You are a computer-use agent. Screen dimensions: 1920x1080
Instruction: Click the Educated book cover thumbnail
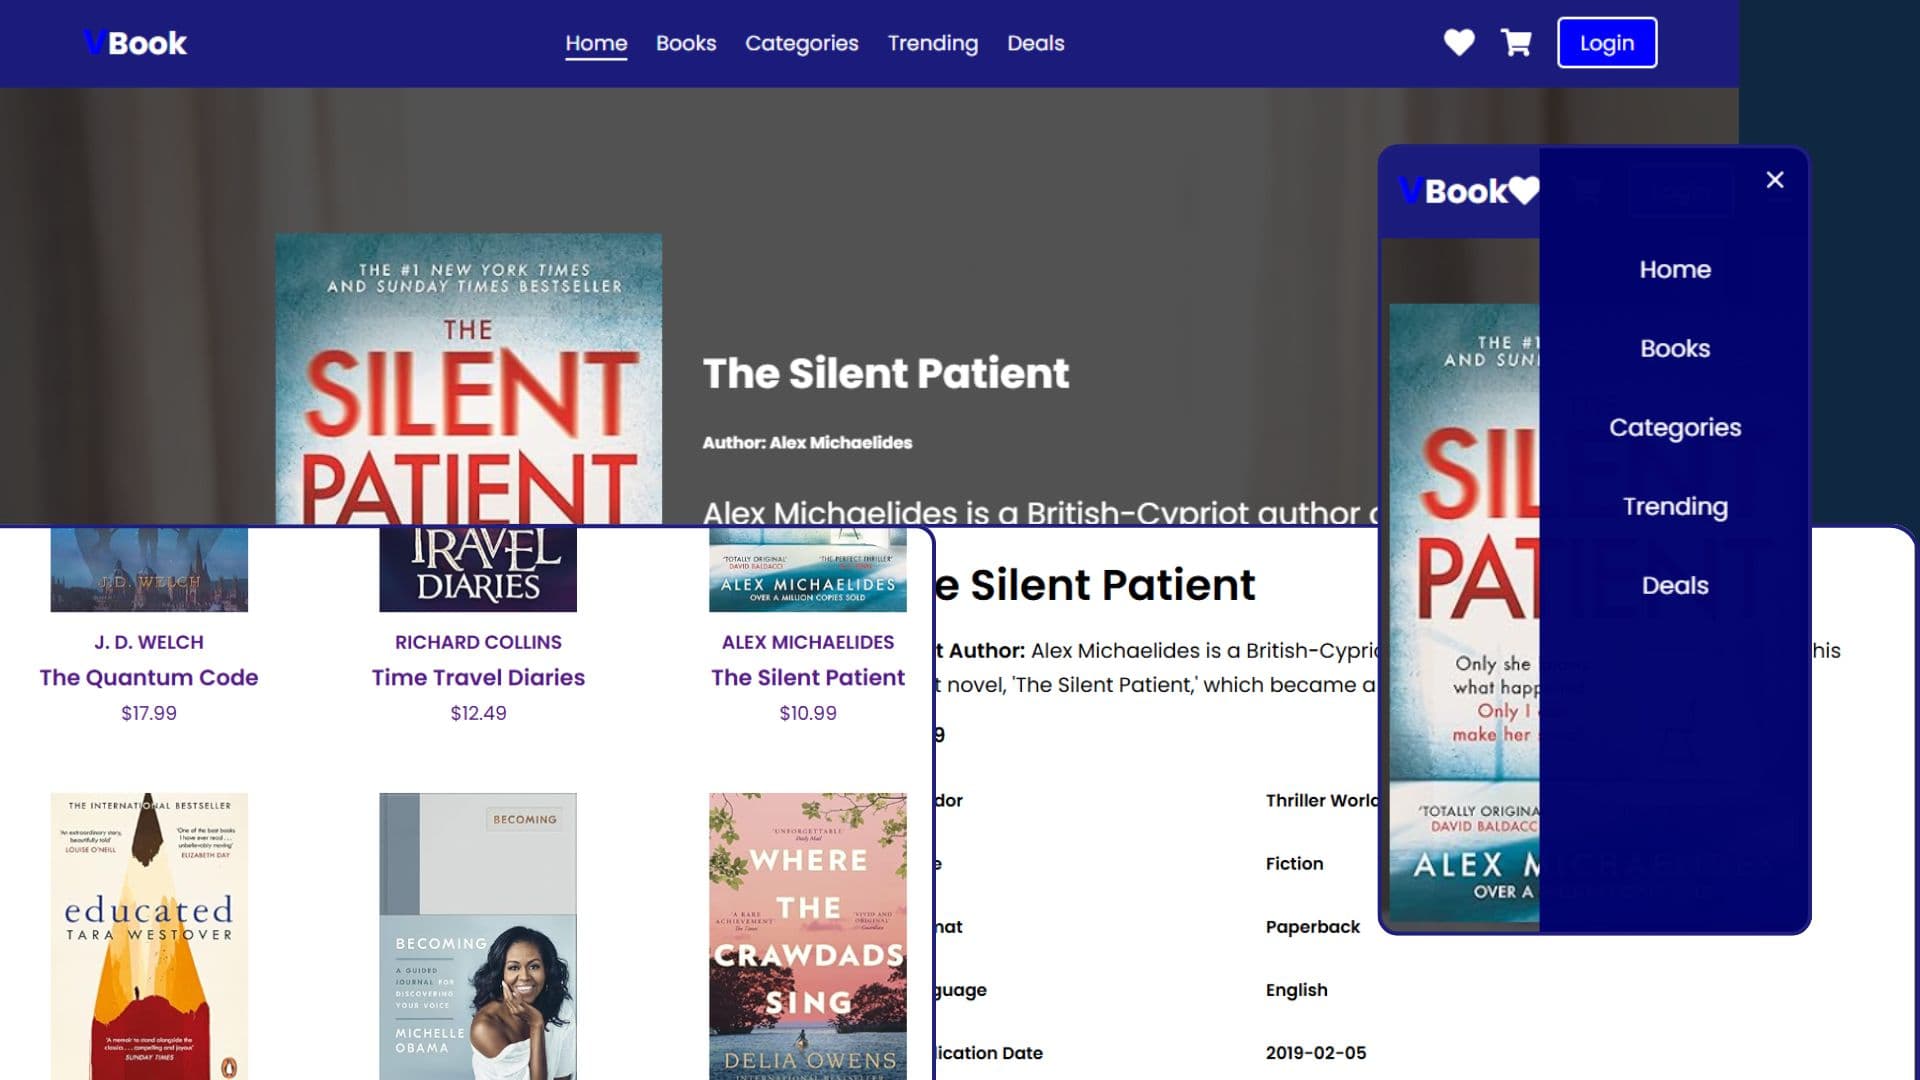(x=149, y=935)
